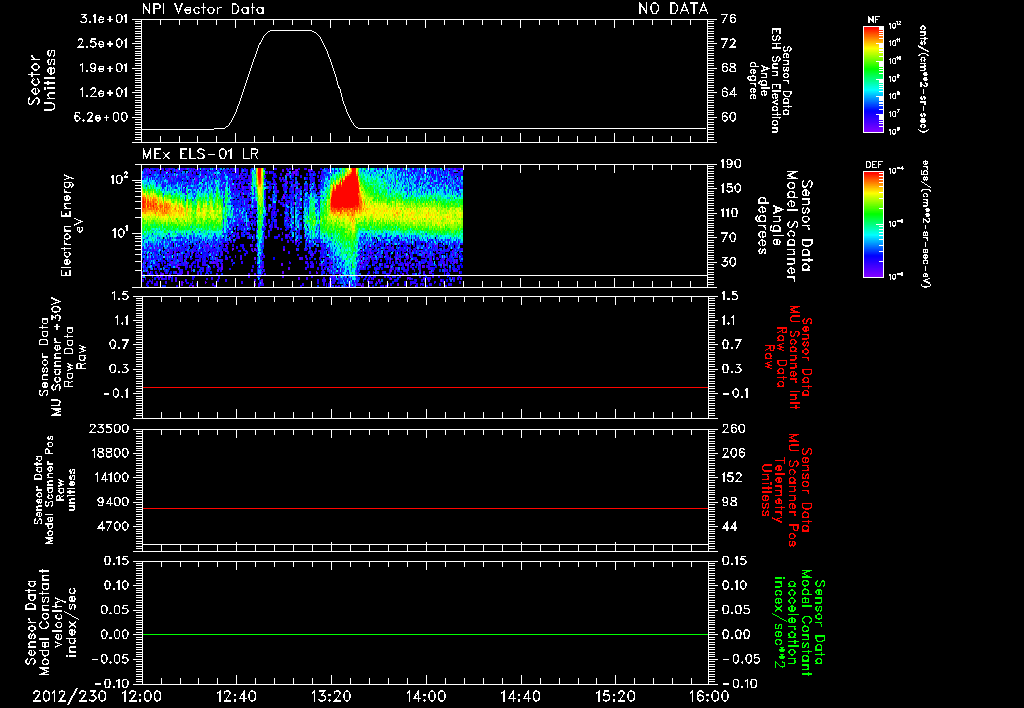Click the red line in MU Scanner +30V panel
The height and width of the screenshot is (708, 1024).
coord(424,387)
